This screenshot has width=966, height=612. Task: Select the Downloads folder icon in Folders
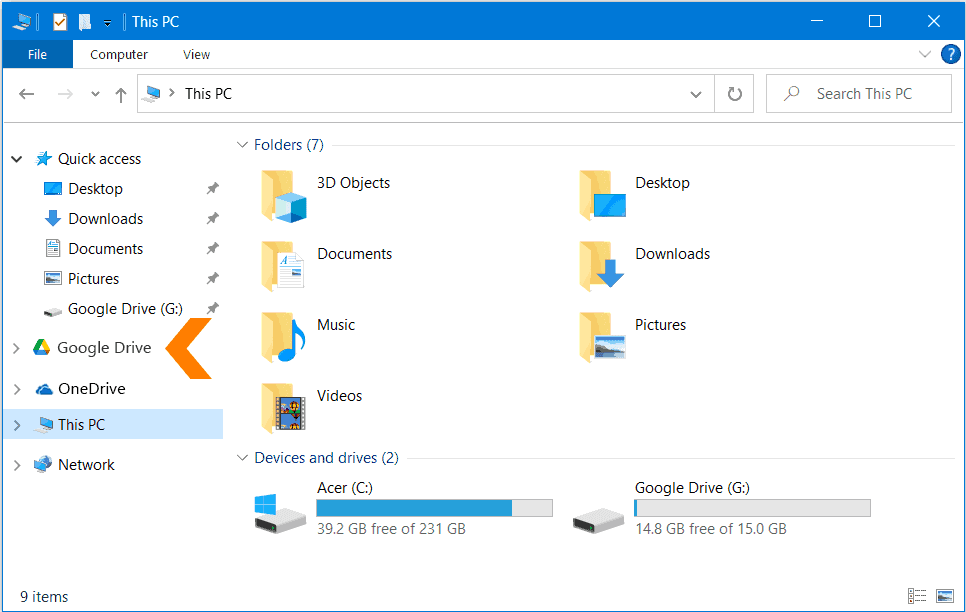point(601,266)
